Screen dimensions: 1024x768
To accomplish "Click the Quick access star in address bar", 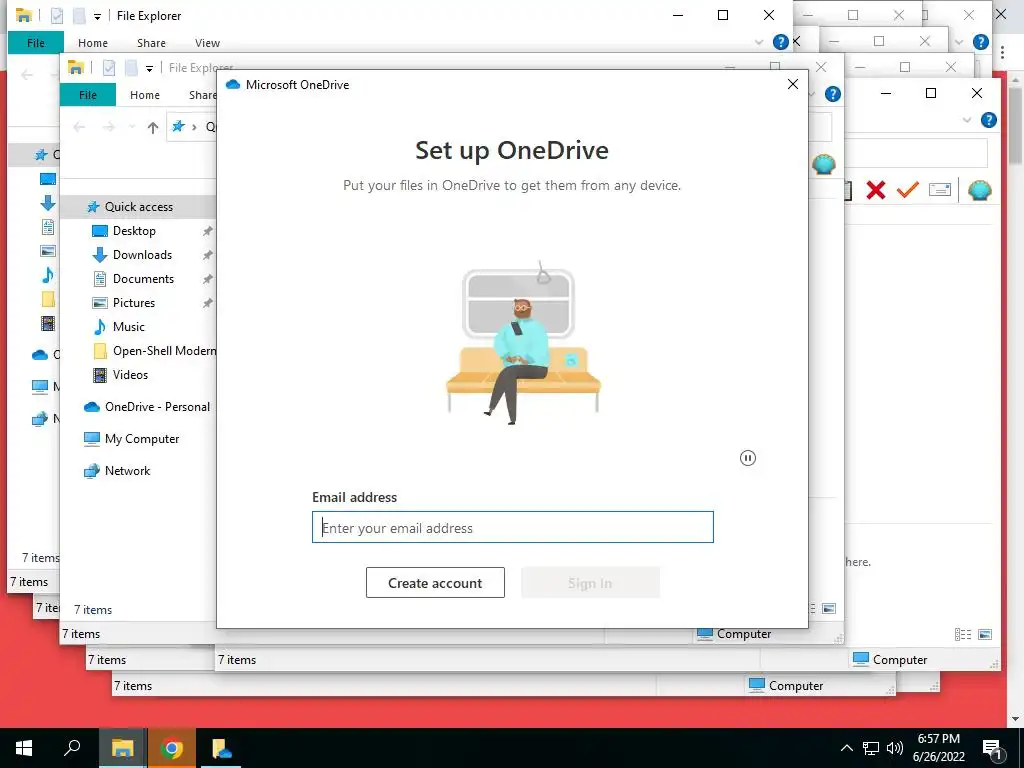I will 178,126.
